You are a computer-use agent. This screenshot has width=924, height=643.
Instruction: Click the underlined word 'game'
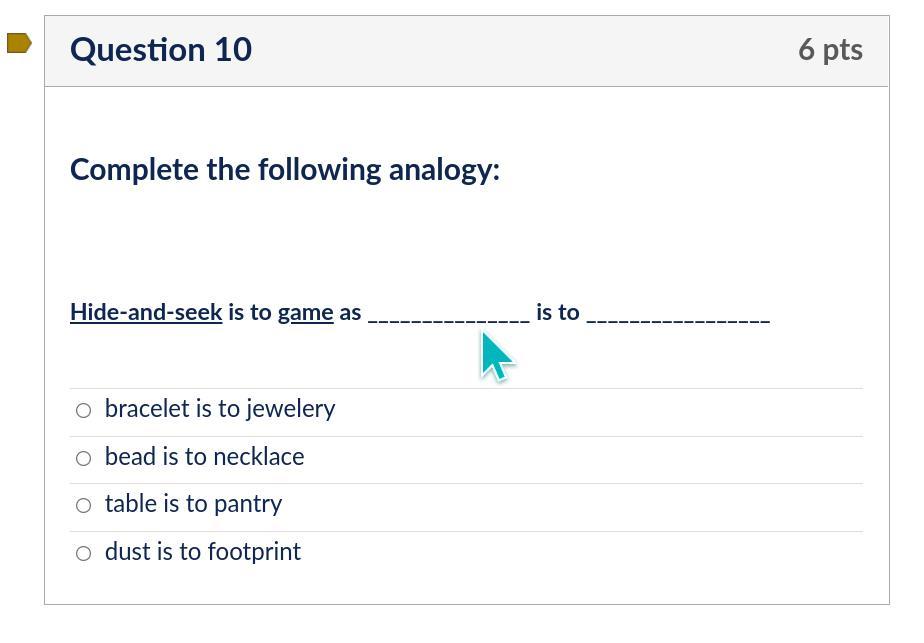click(x=305, y=312)
